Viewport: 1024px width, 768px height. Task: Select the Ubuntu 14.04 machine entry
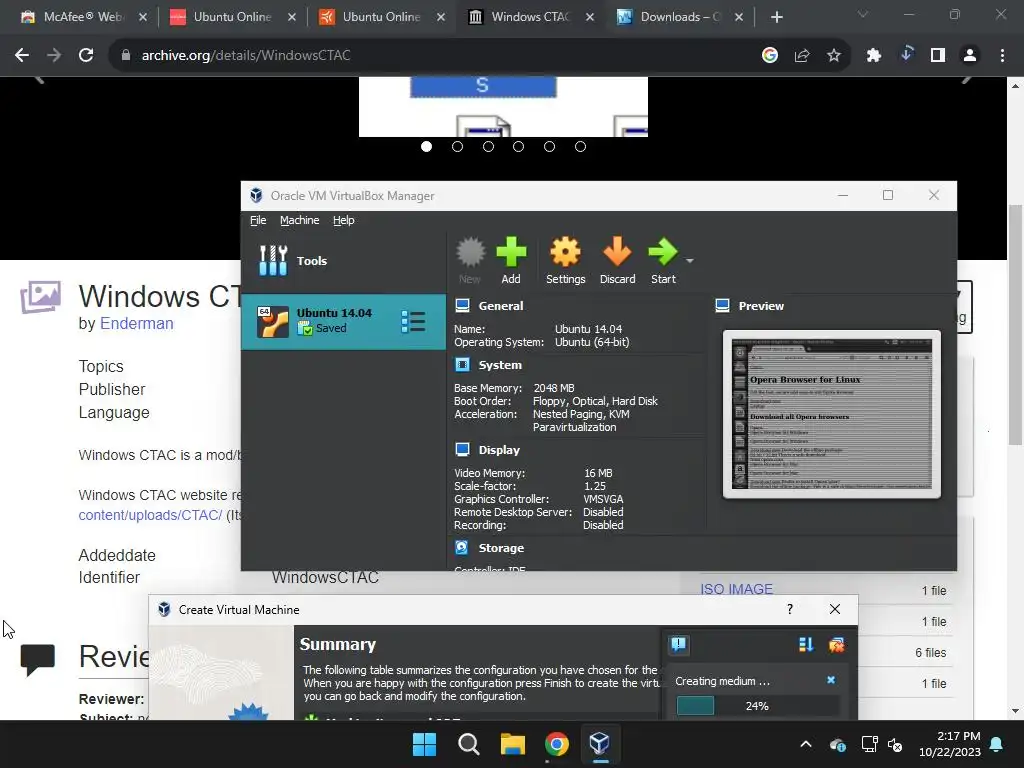344,321
